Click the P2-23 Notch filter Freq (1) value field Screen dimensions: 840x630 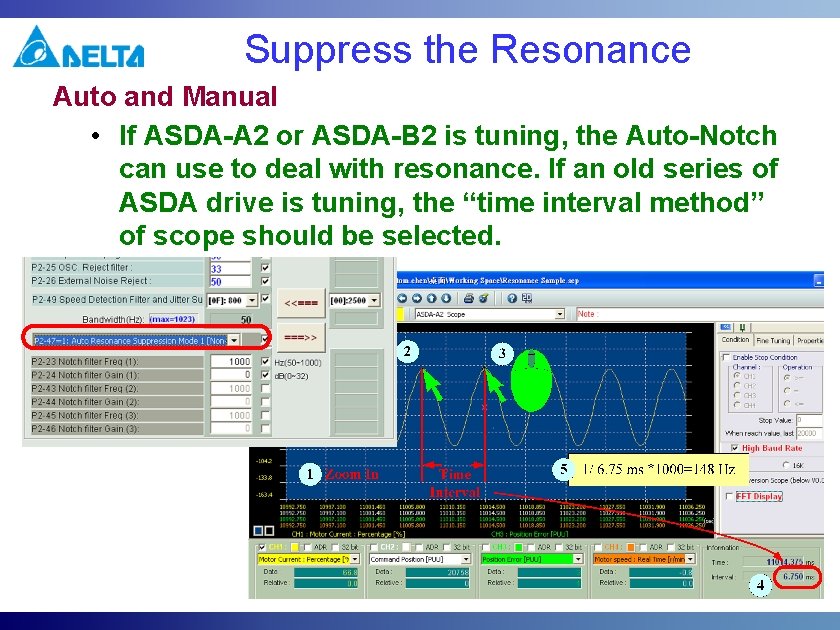[x=231, y=362]
